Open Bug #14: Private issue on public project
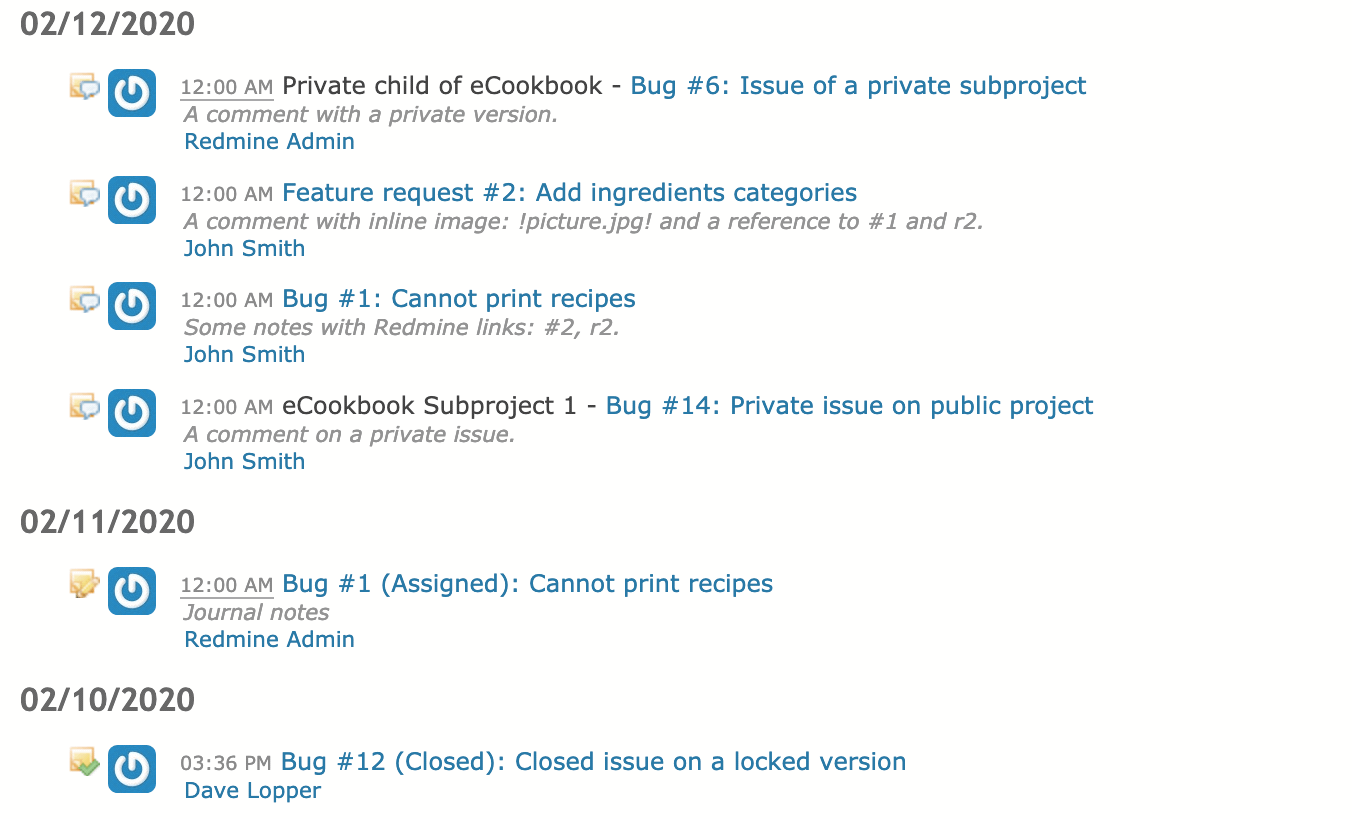This screenshot has height=819, width=1352. 850,406
